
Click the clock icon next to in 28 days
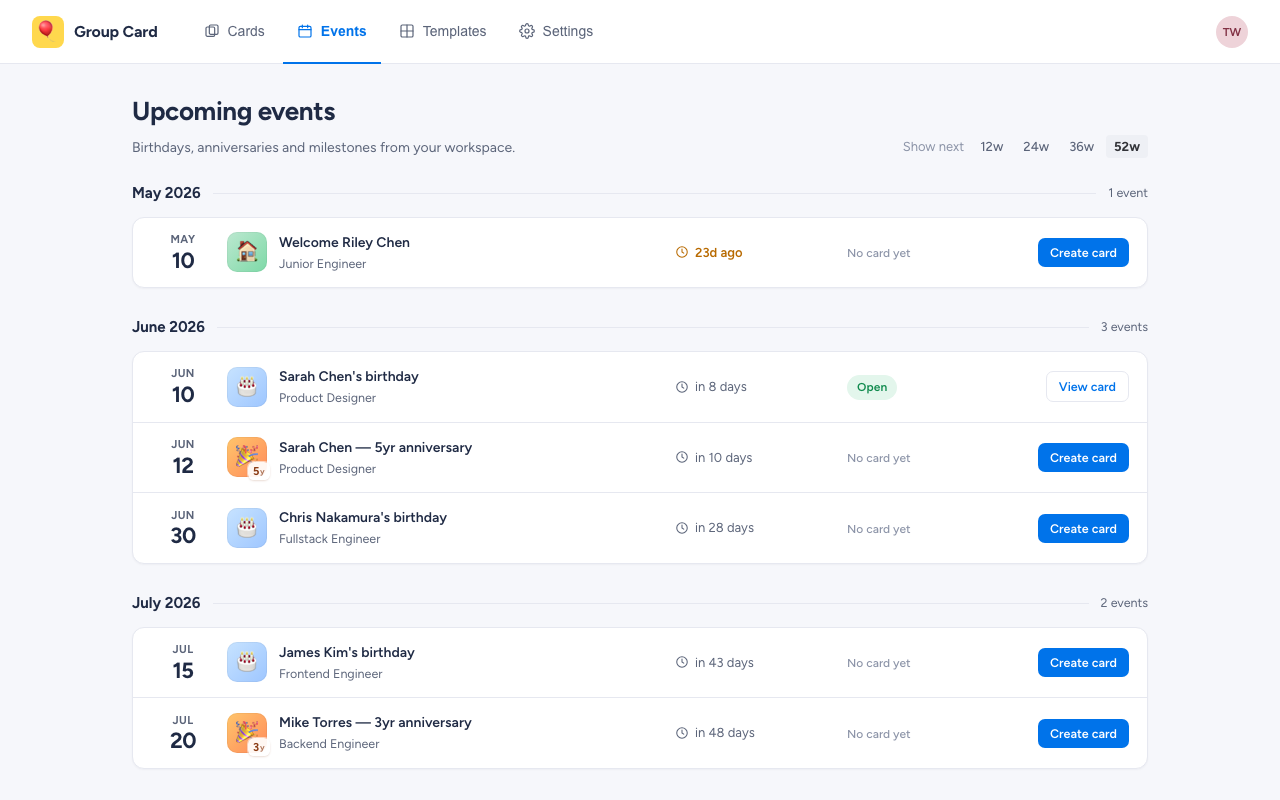pyautogui.click(x=682, y=528)
